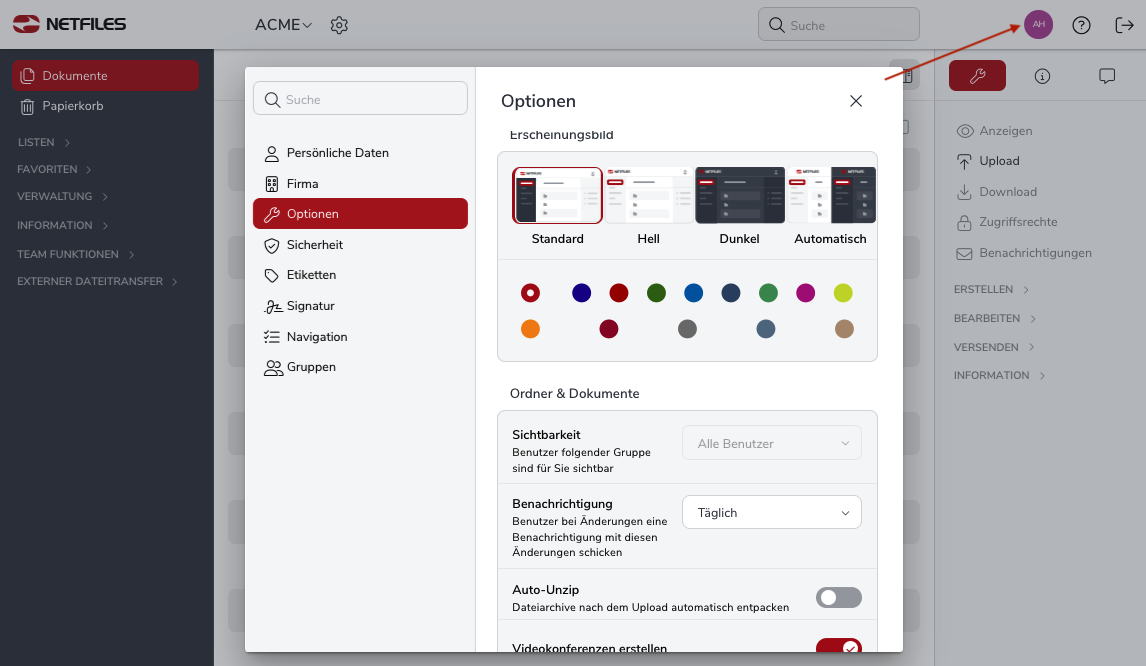Open the info circle panel icon
Image resolution: width=1146 pixels, height=666 pixels.
[1042, 76]
